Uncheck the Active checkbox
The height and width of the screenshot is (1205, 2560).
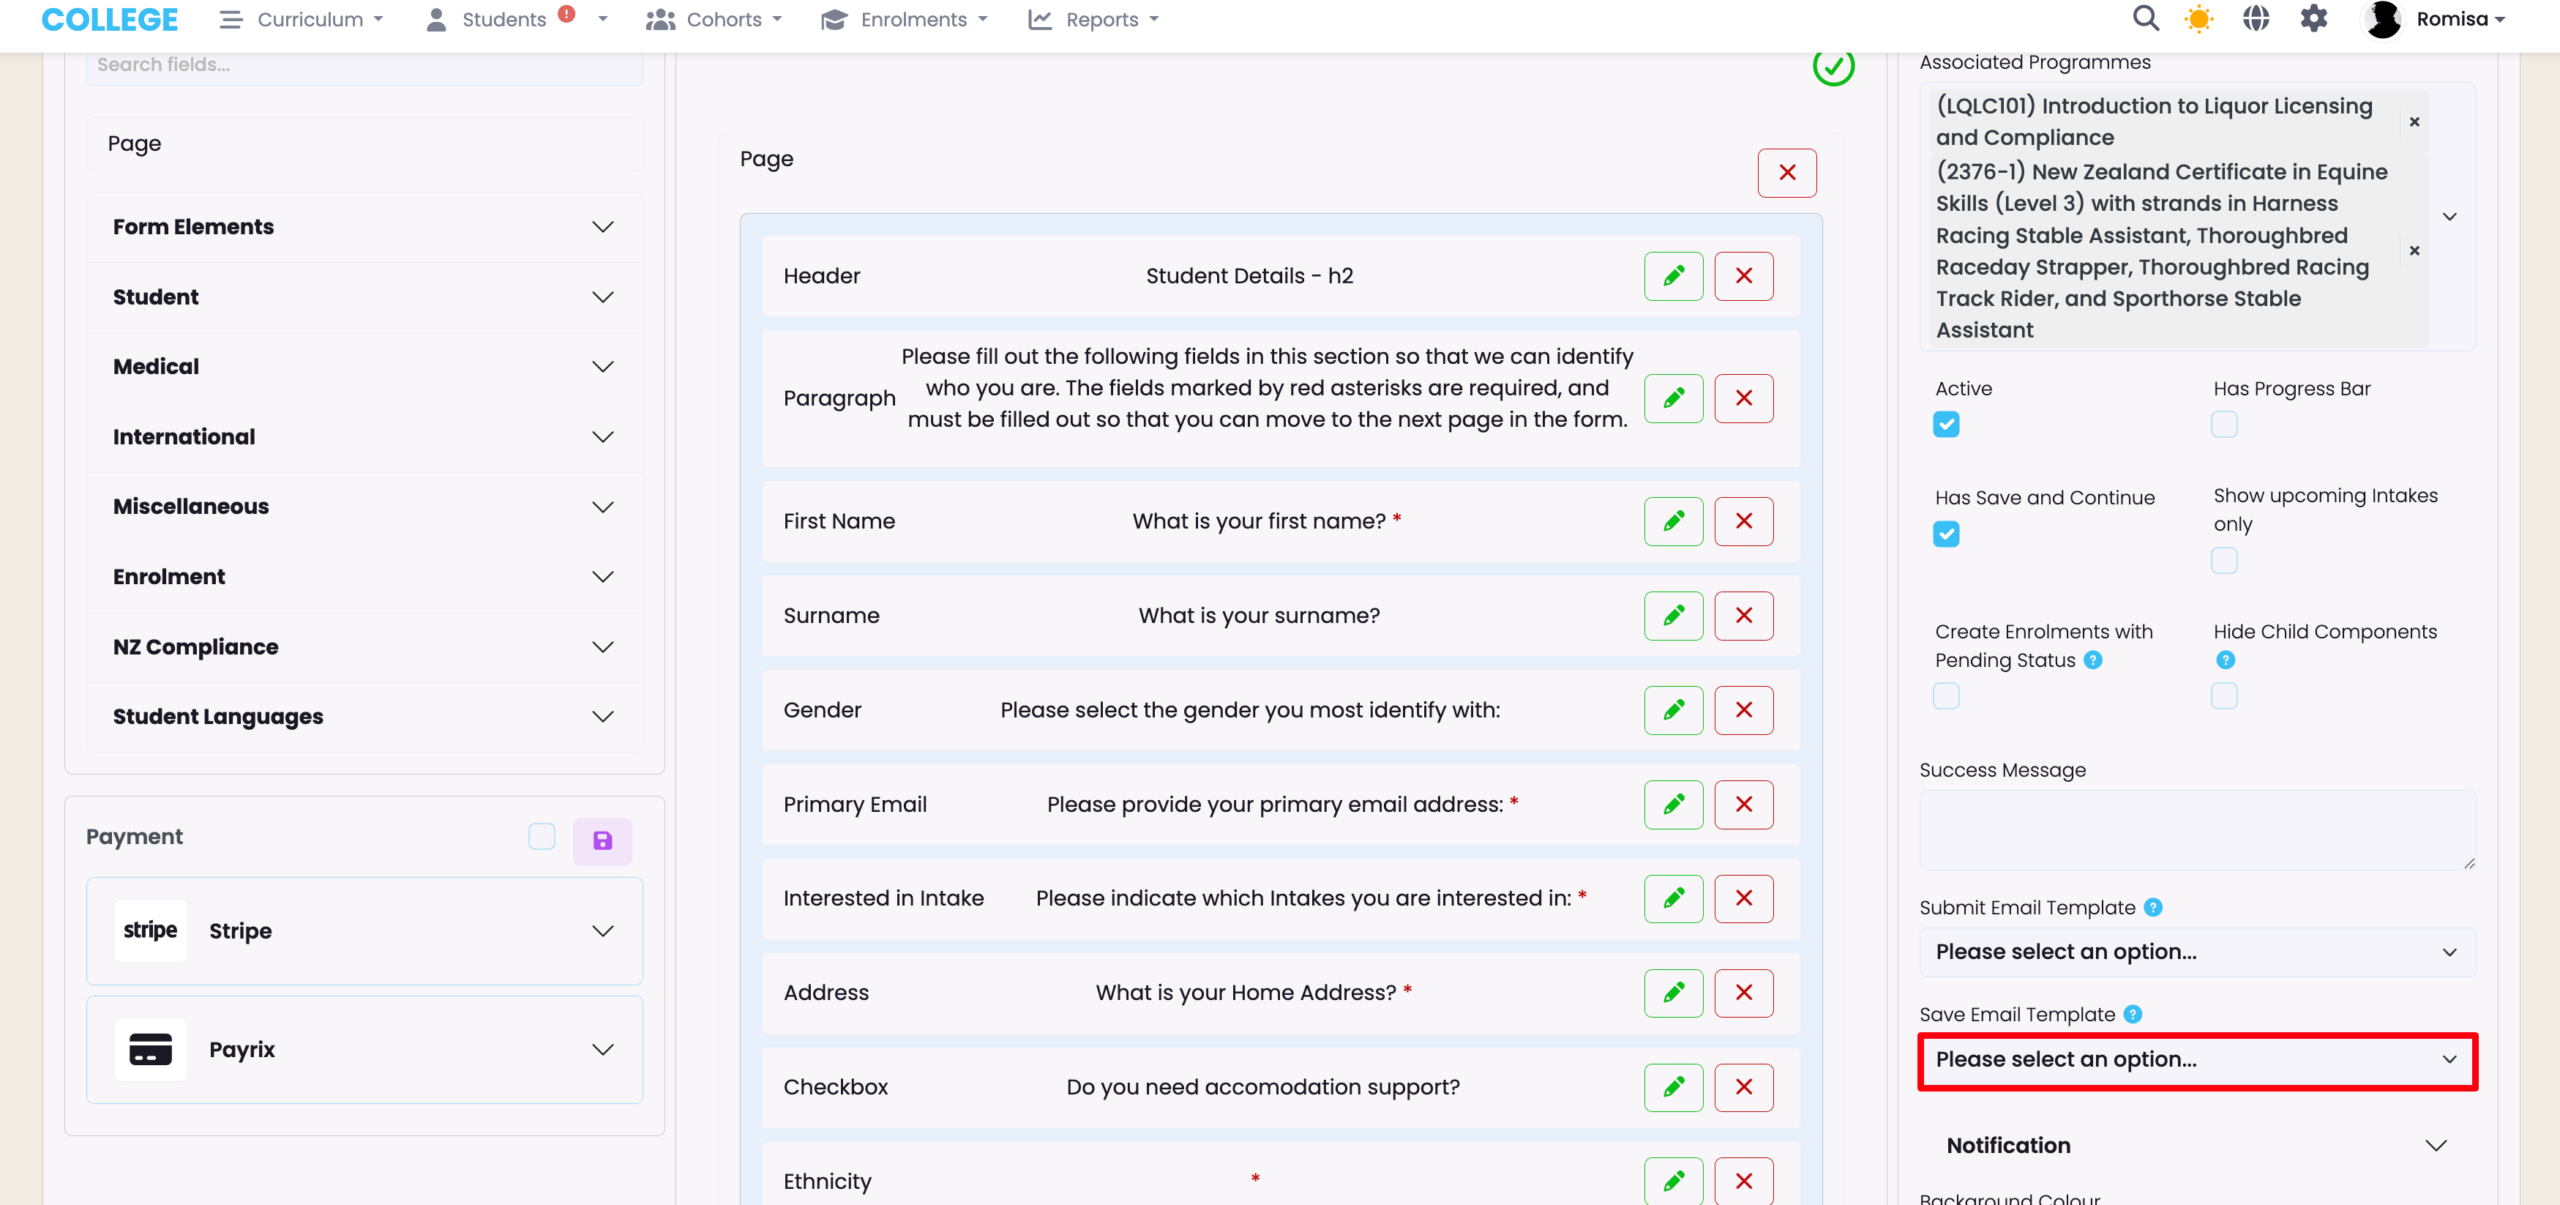pyautogui.click(x=1946, y=425)
